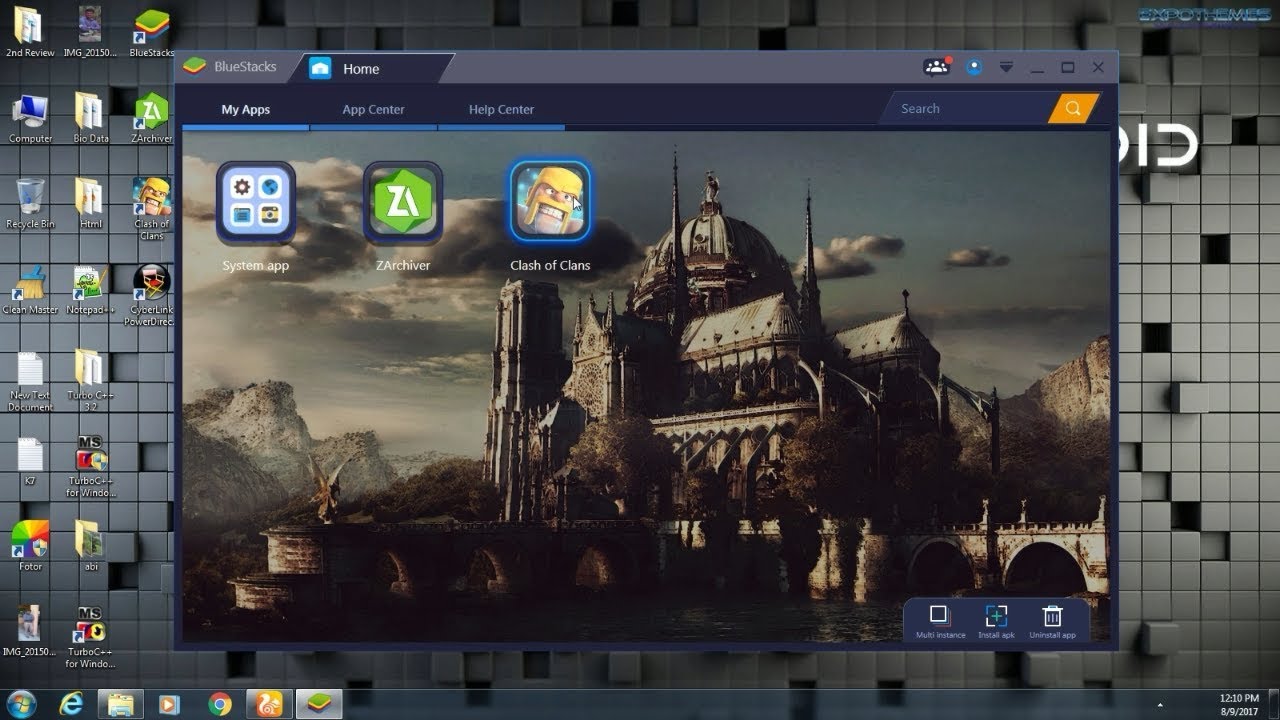Click the Install apk button
Image resolution: width=1280 pixels, height=720 pixels.
(996, 621)
